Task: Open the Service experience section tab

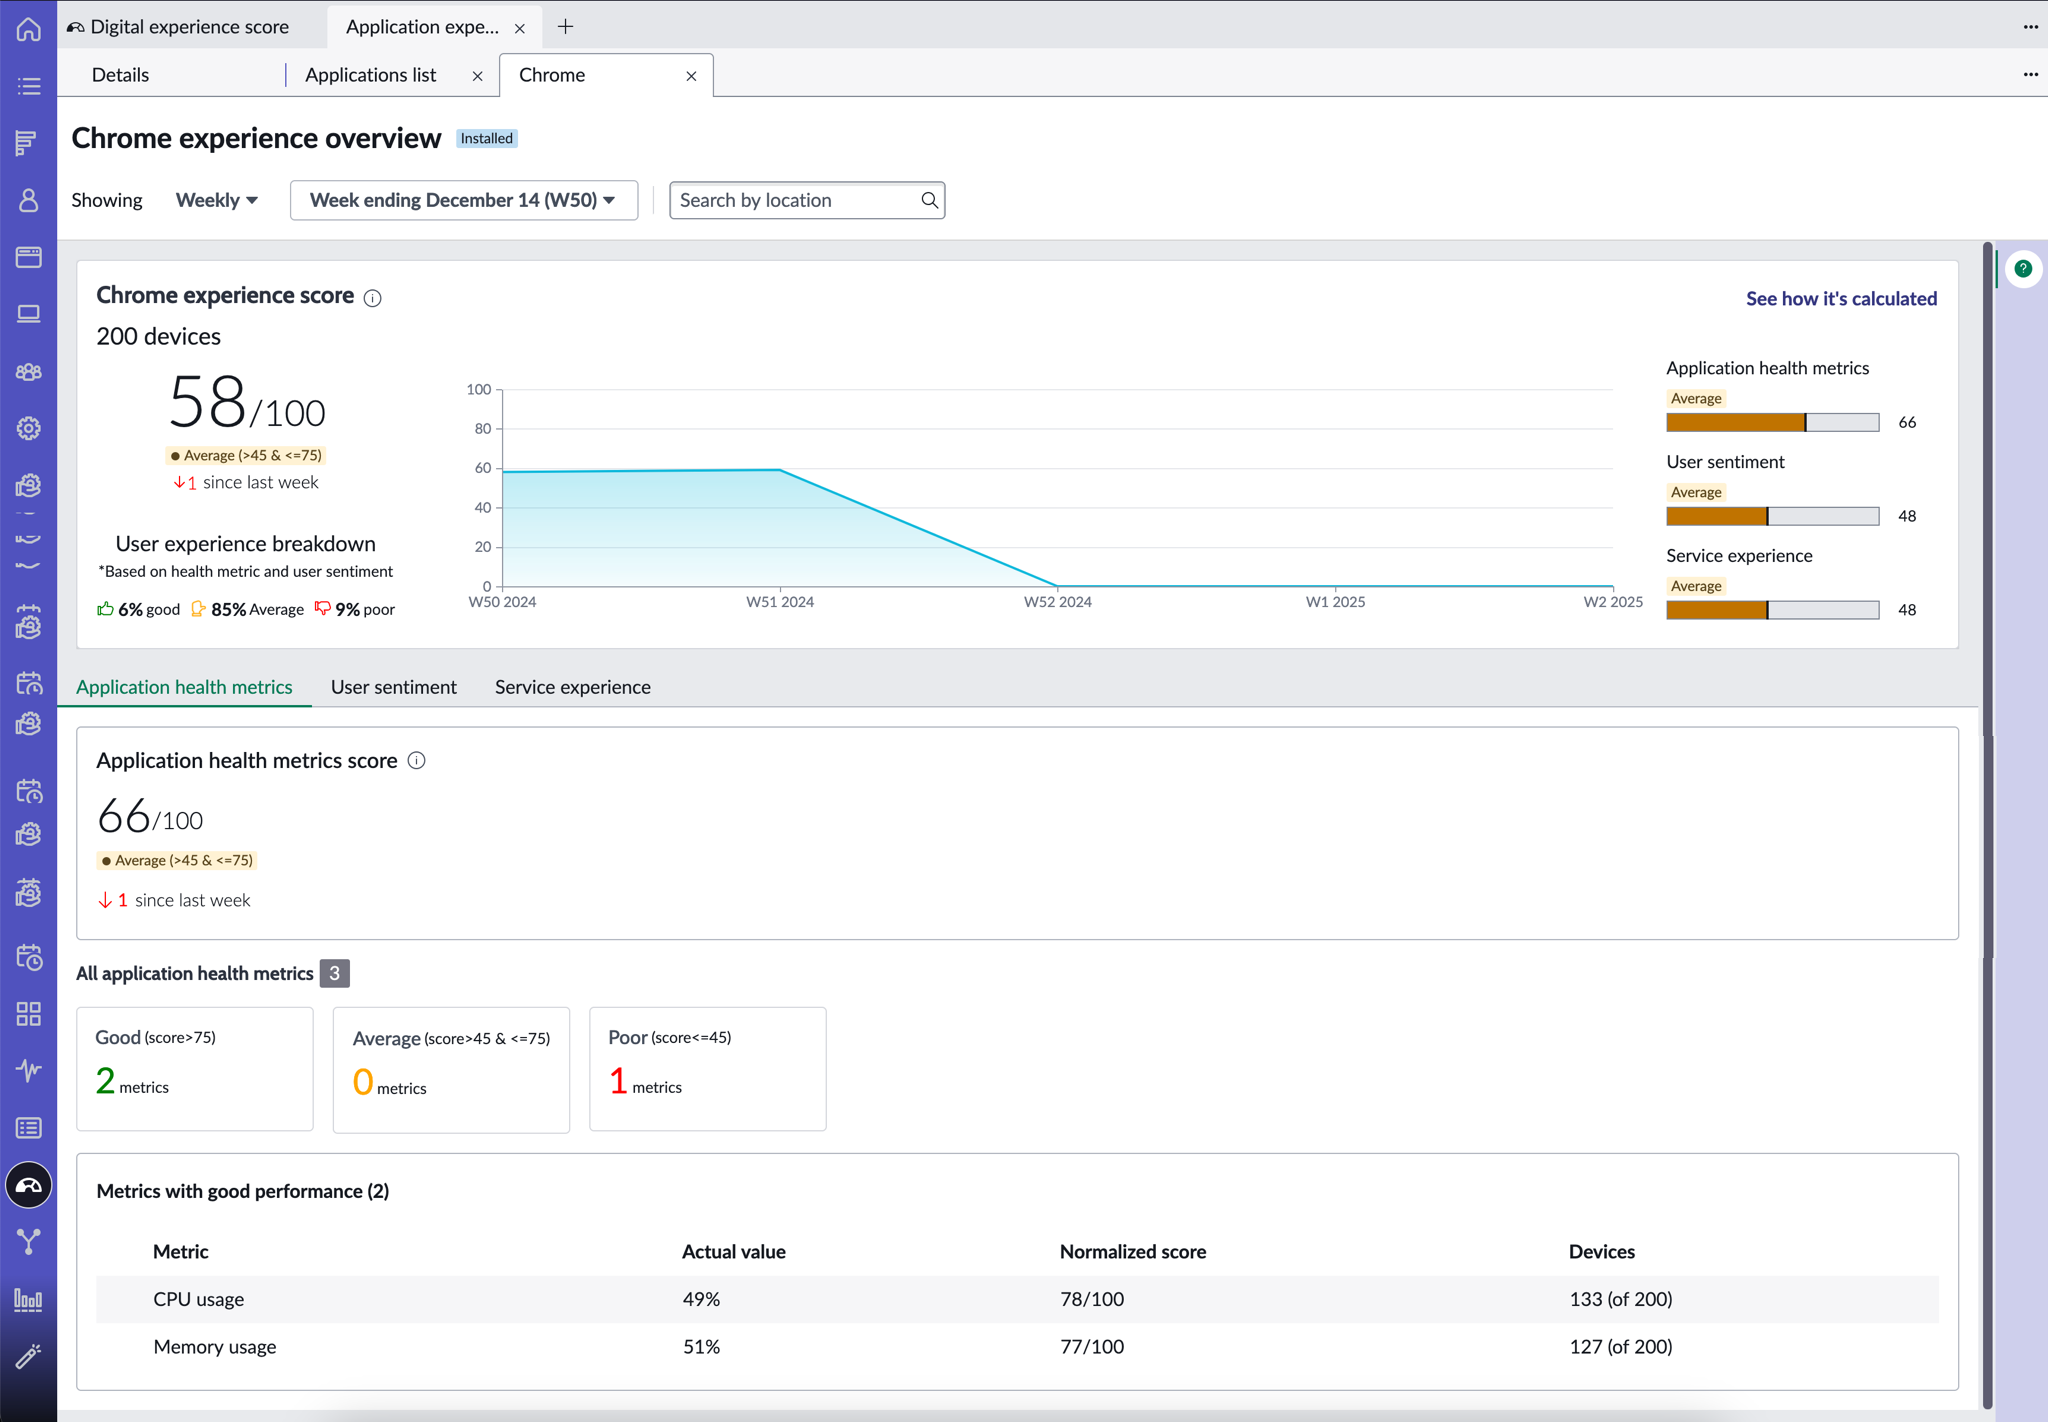Action: tap(573, 687)
